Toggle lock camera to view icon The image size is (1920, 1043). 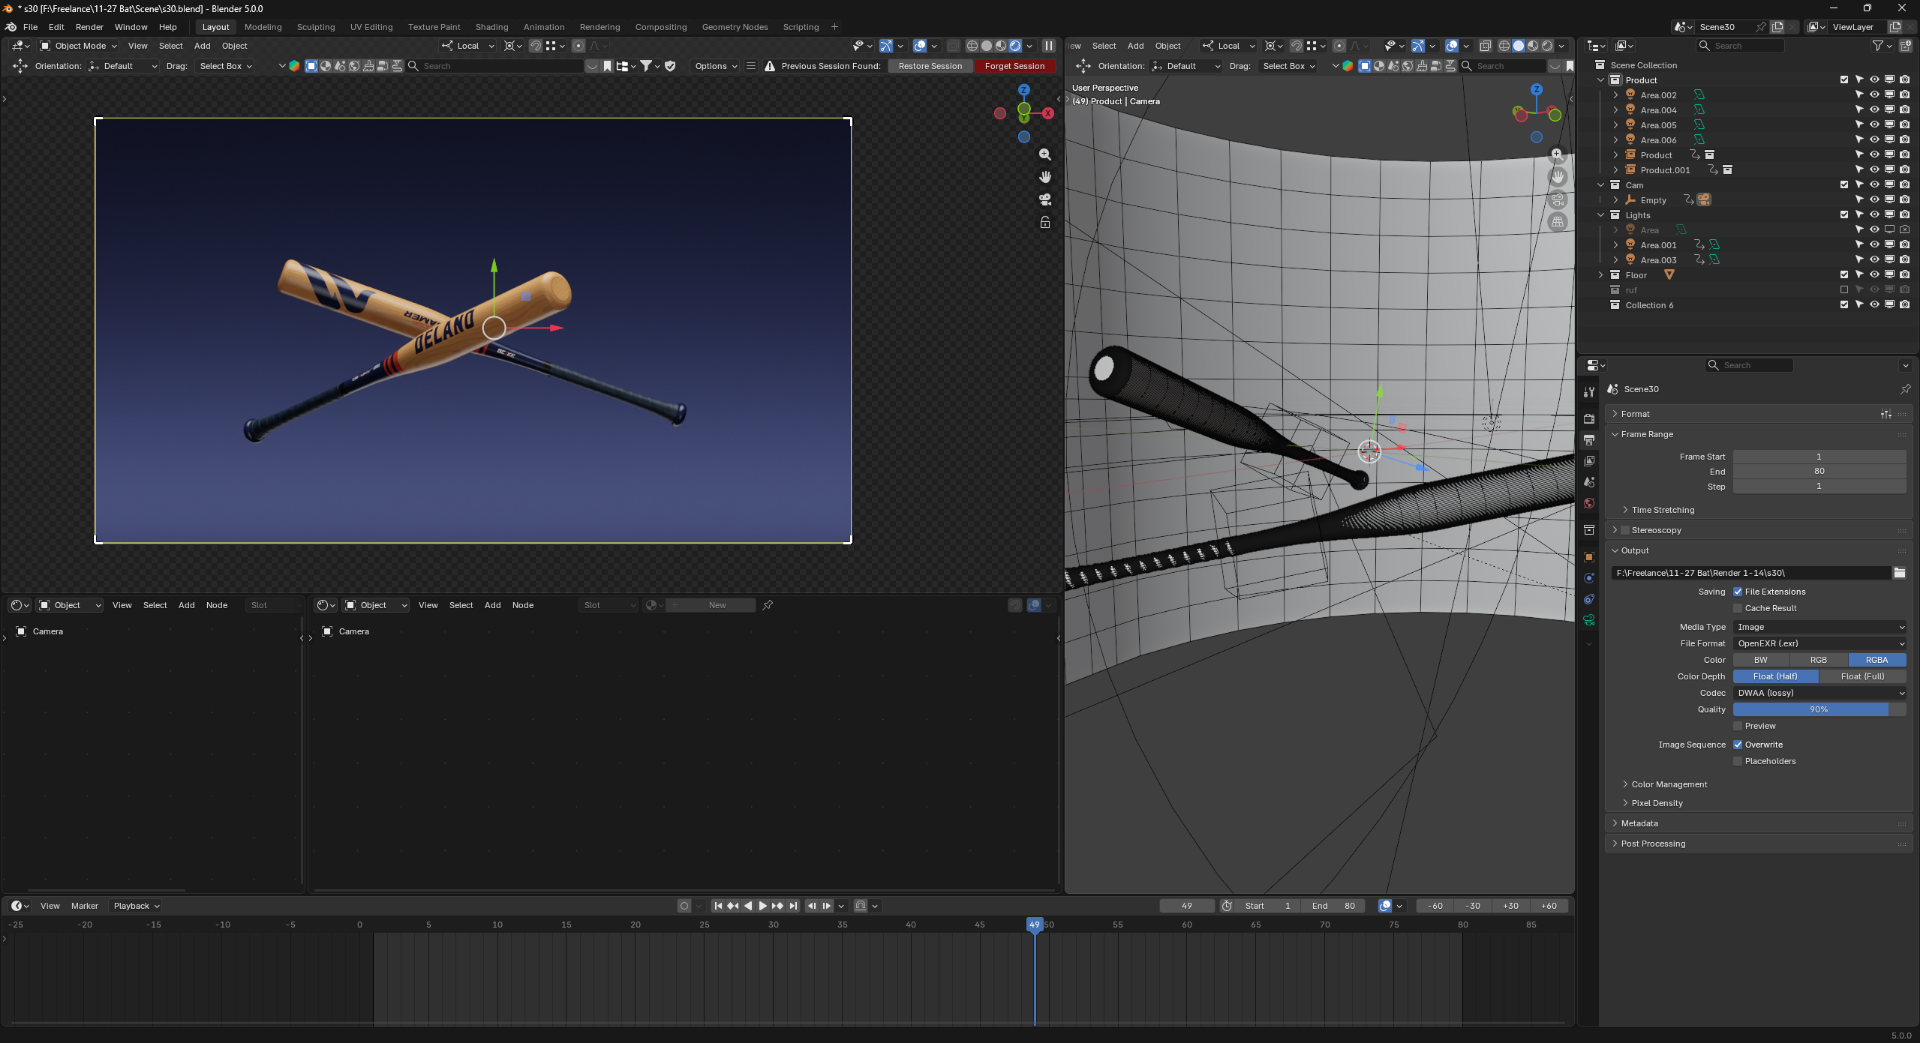(1045, 222)
